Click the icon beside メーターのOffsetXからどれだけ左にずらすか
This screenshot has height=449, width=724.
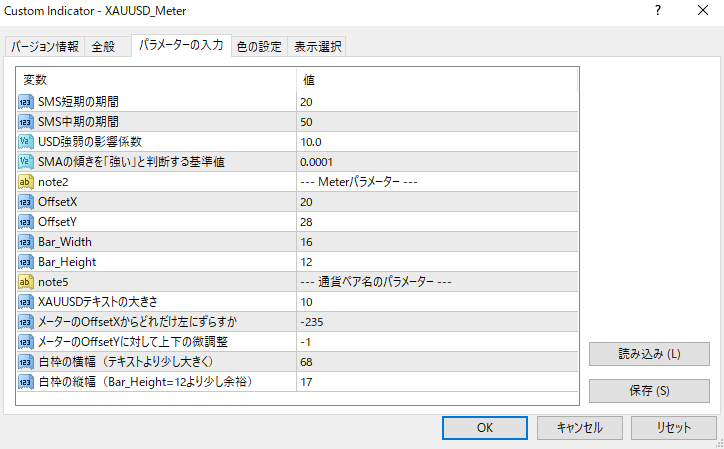click(25, 322)
